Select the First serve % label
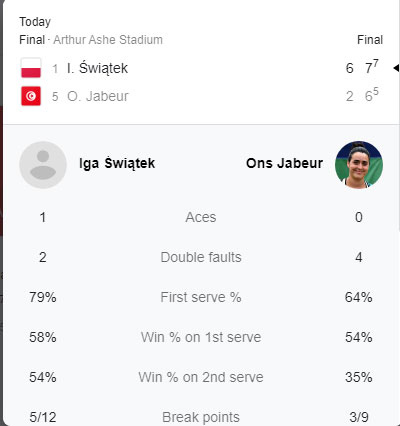Image resolution: width=400 pixels, height=426 pixels. [201, 297]
